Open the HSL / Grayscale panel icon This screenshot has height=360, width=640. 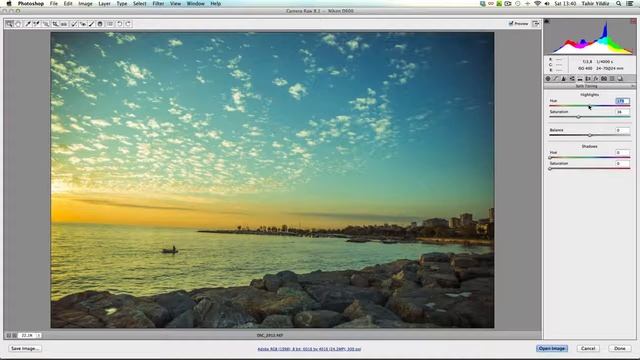coord(572,78)
